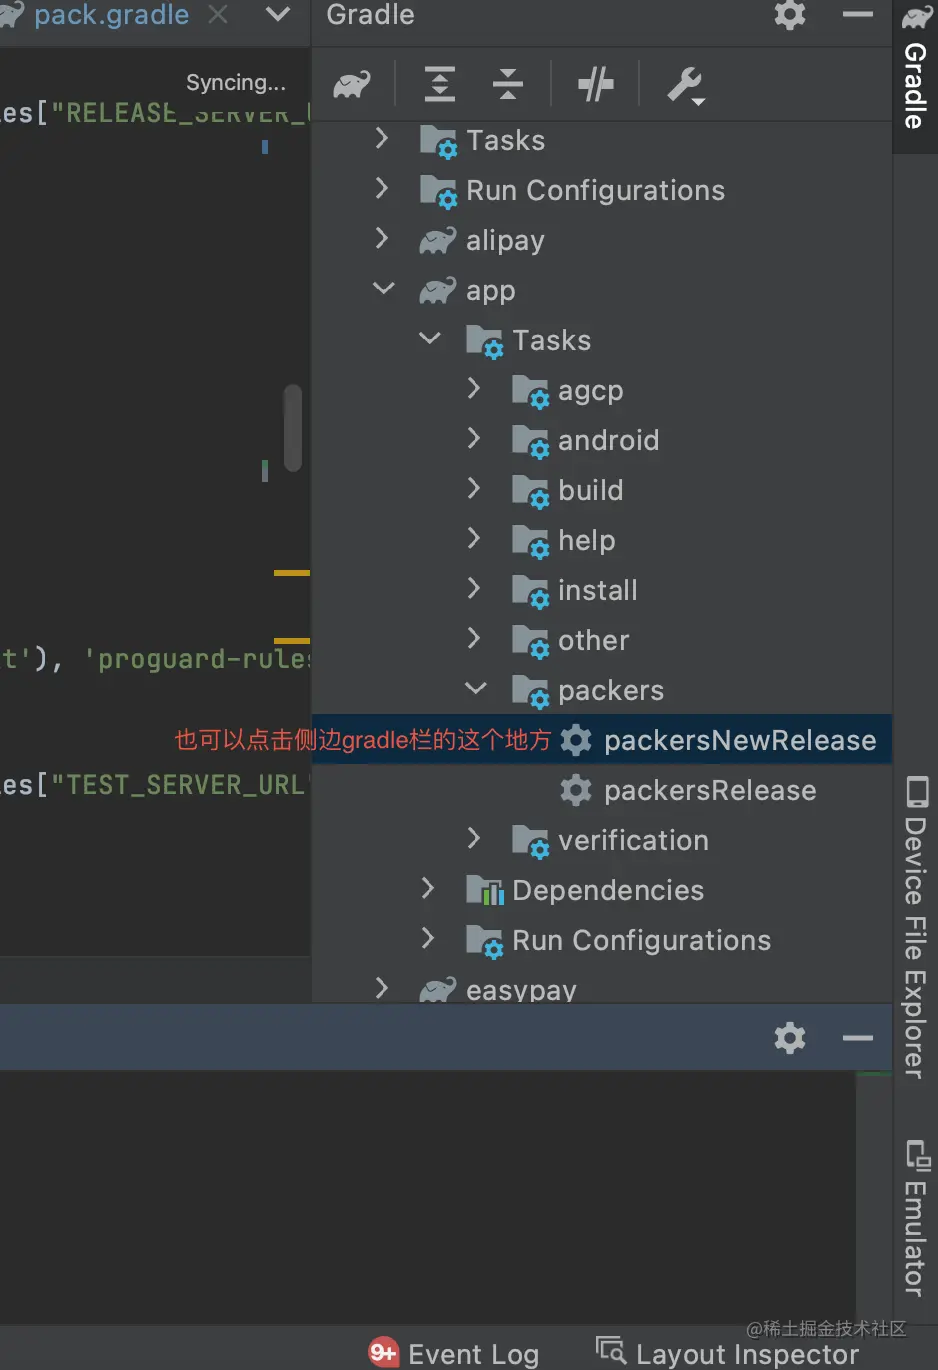Click the agcp folder icon

[x=530, y=391]
